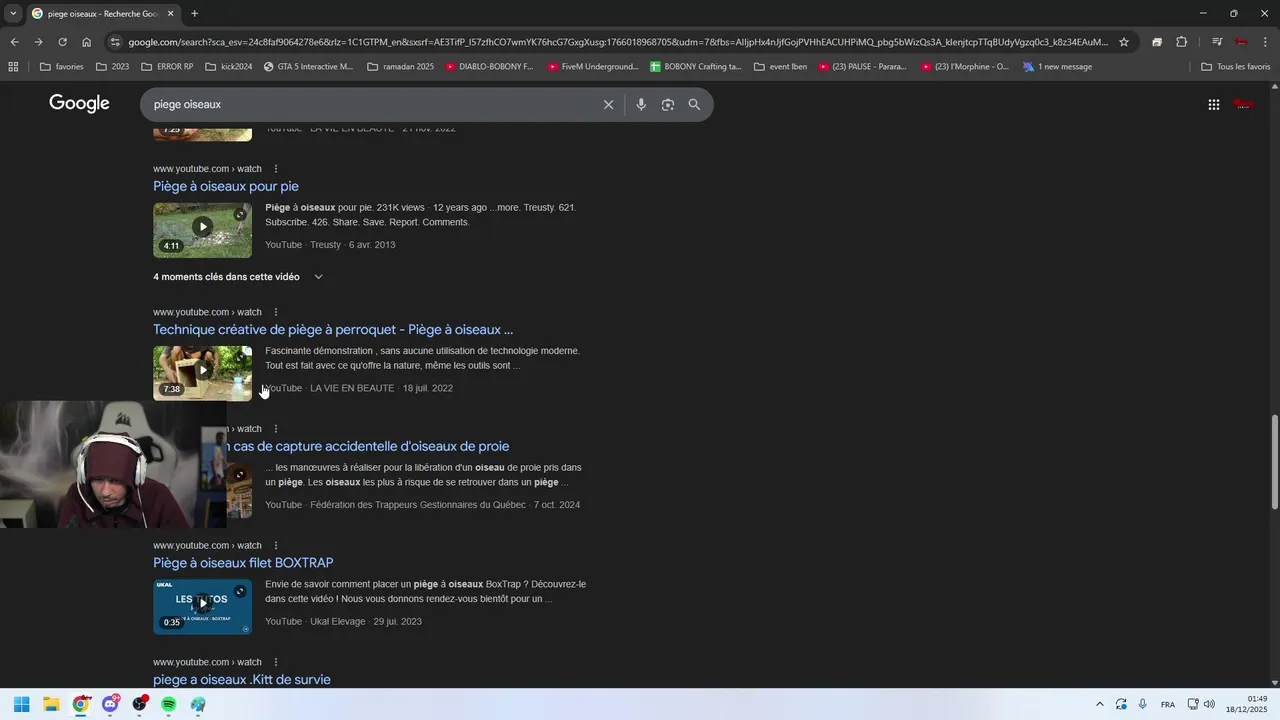This screenshot has height=720, width=1280.
Task: Bookmark this page with the star
Action: pos(1124,42)
